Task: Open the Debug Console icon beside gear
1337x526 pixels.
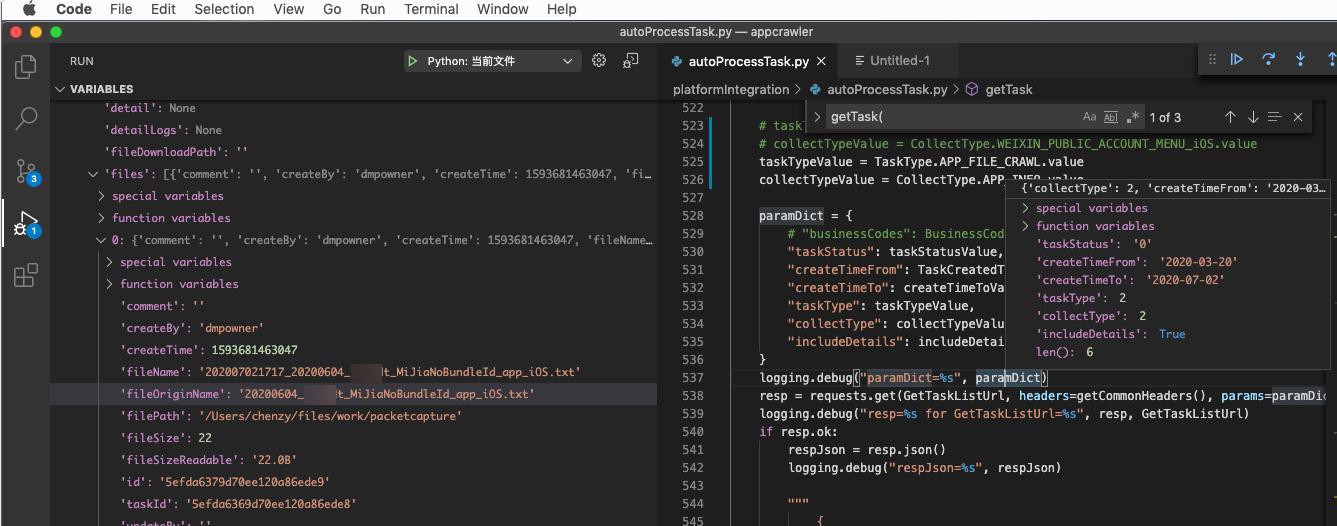Action: point(631,61)
